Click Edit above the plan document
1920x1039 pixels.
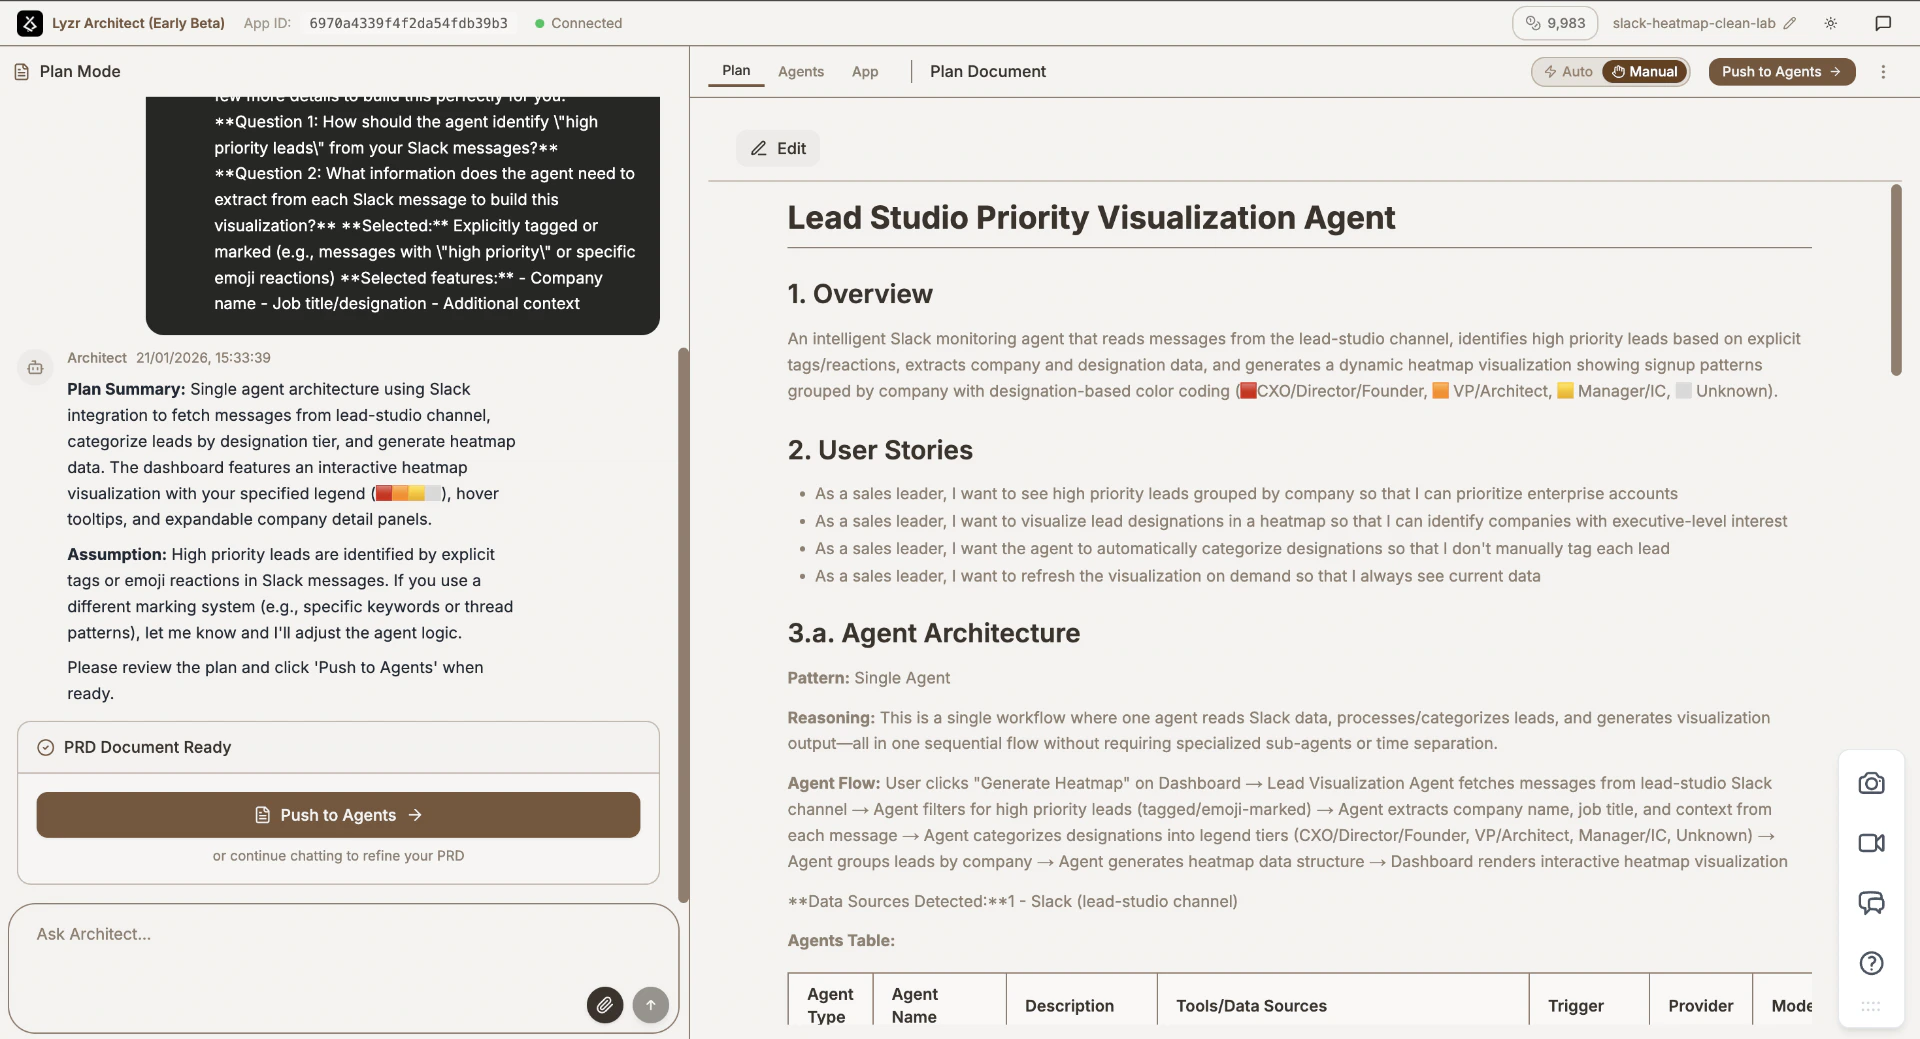[777, 148]
